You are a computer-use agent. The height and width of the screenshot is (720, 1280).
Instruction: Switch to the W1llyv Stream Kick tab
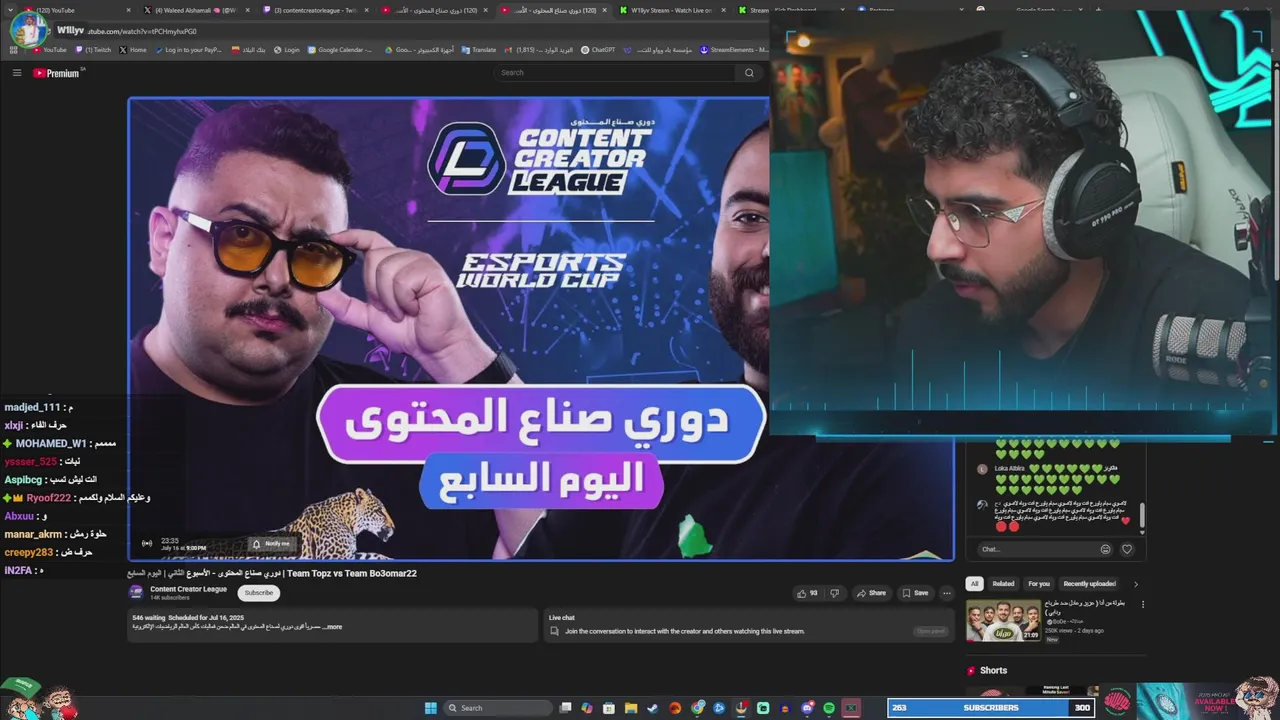(x=670, y=10)
